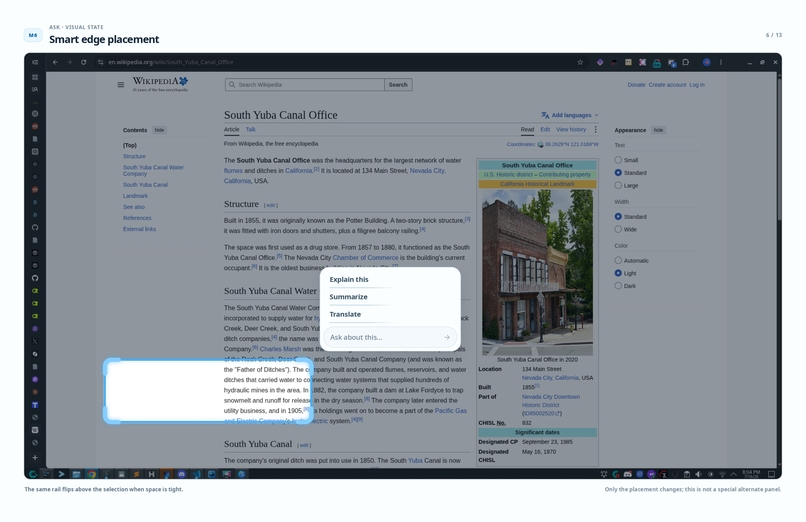
Task: Click the X (Twitter) icon in left sidebar
Action: click(x=35, y=341)
